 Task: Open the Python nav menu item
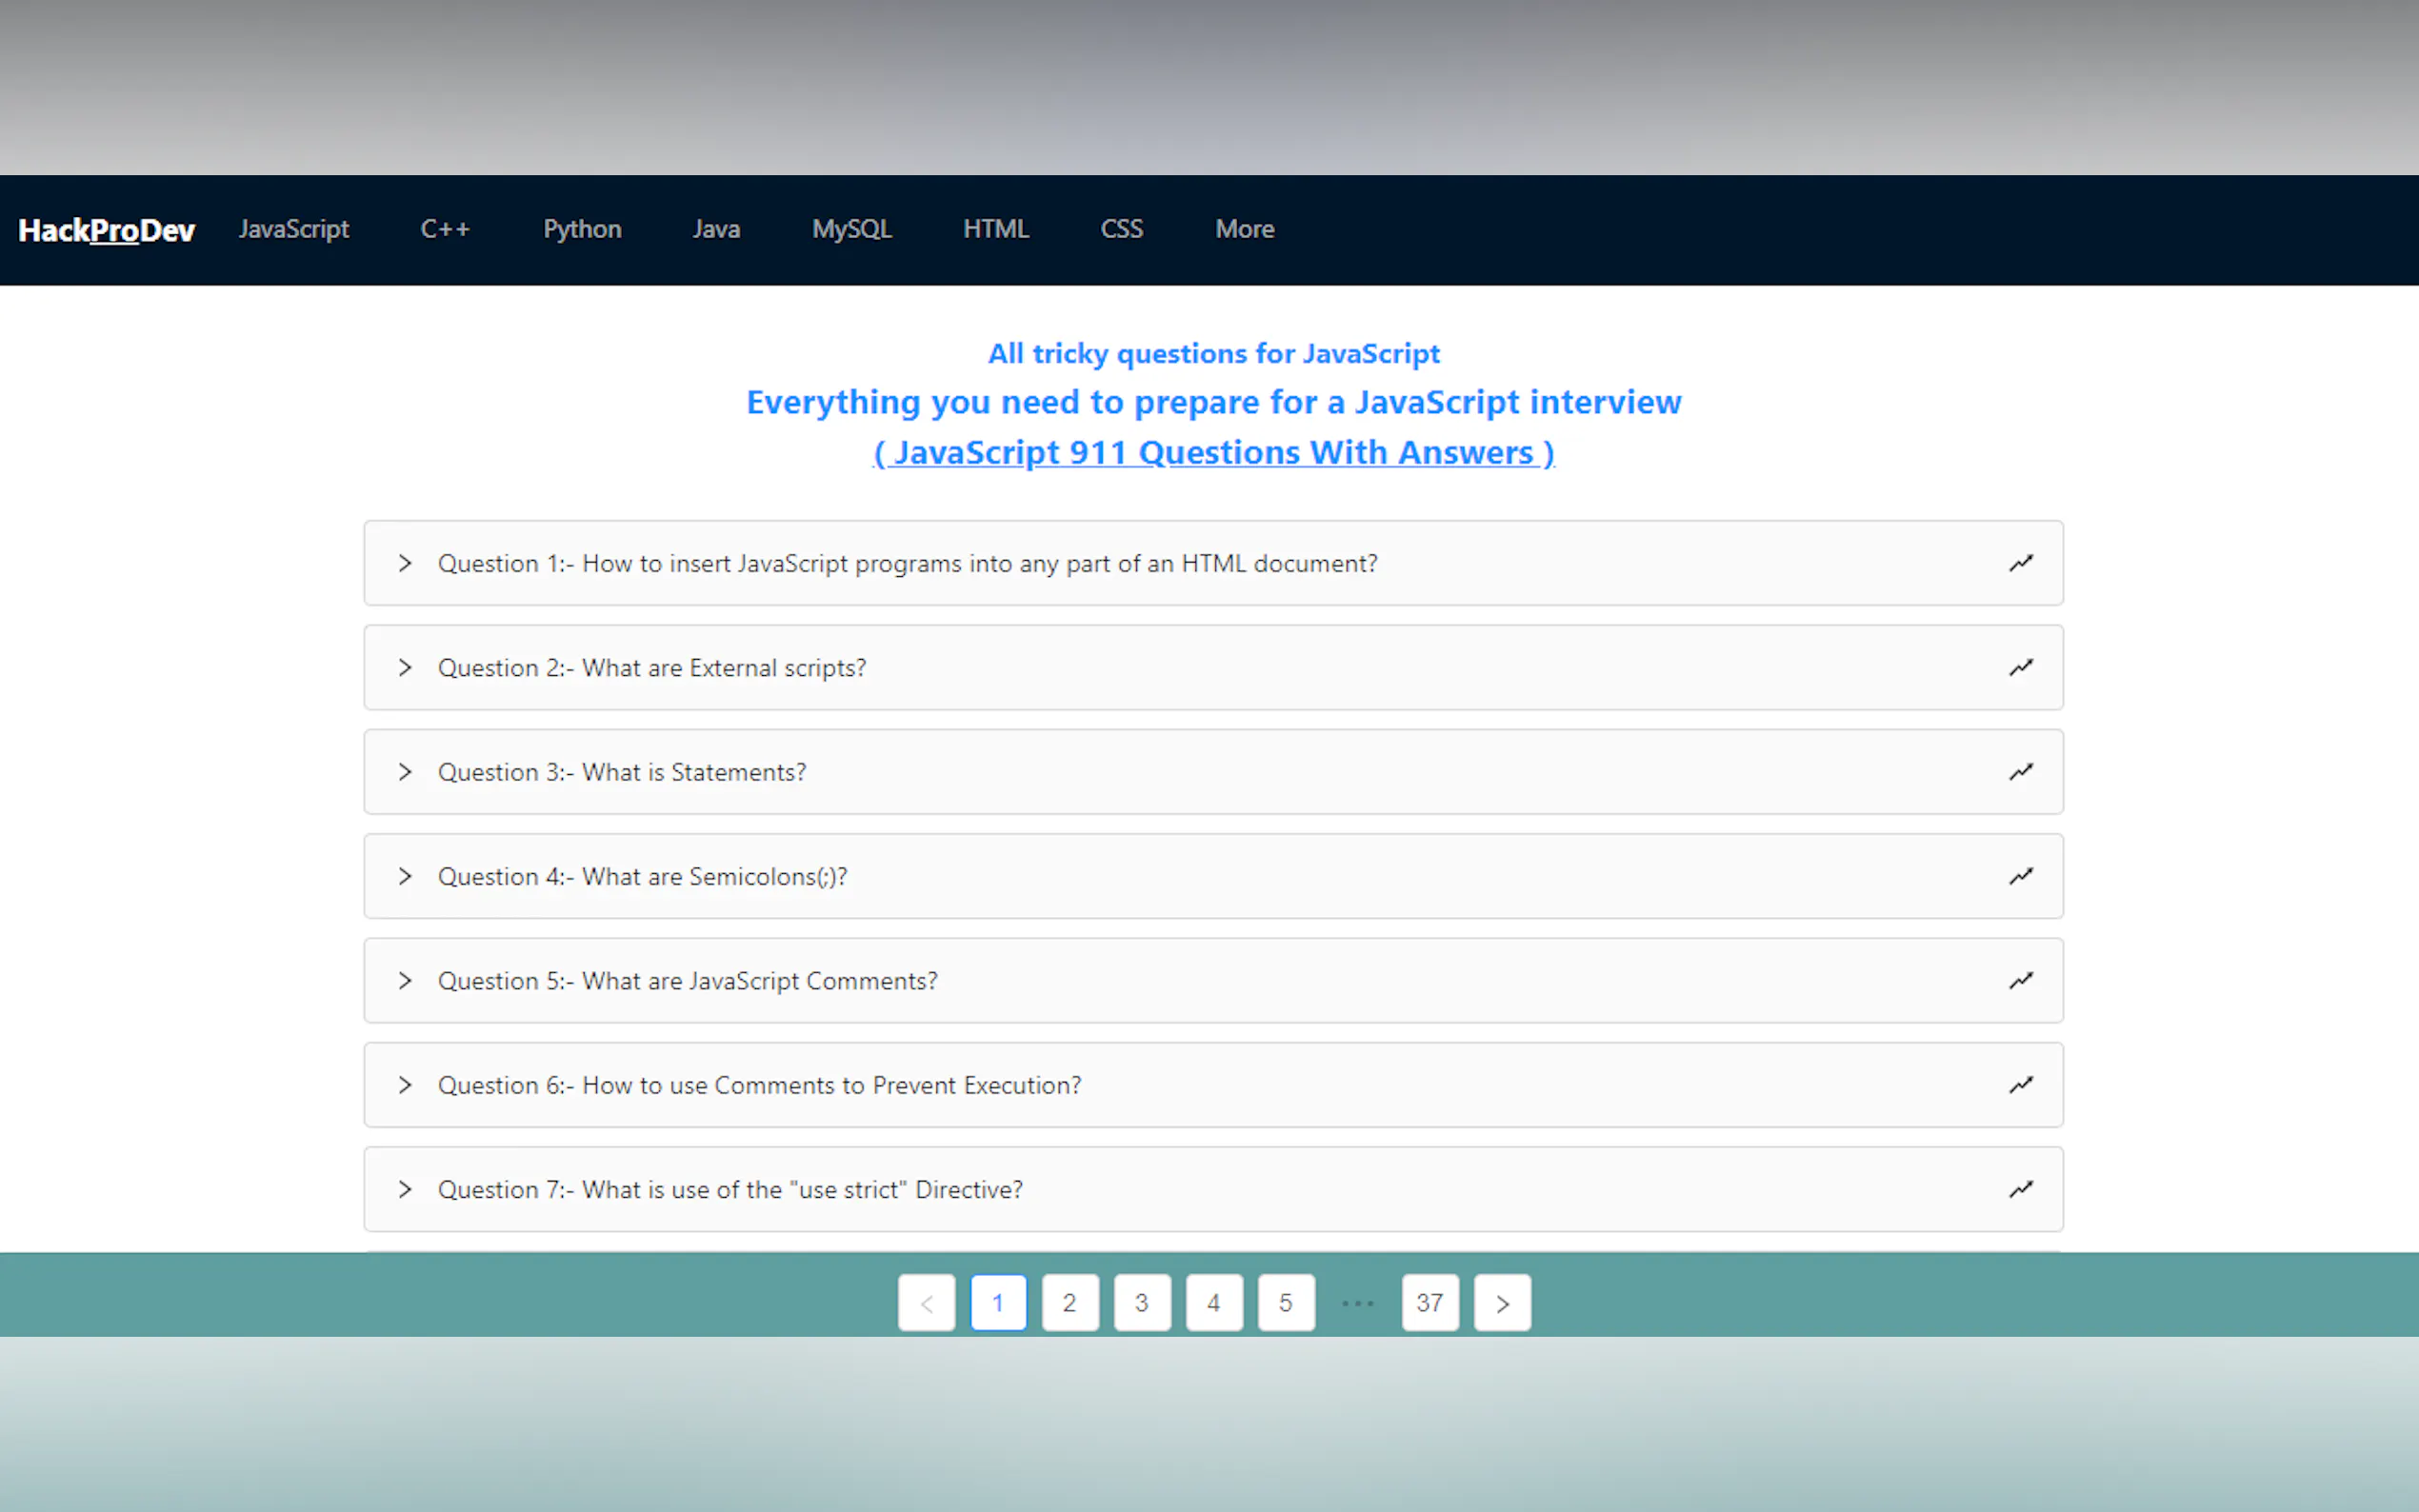point(582,229)
